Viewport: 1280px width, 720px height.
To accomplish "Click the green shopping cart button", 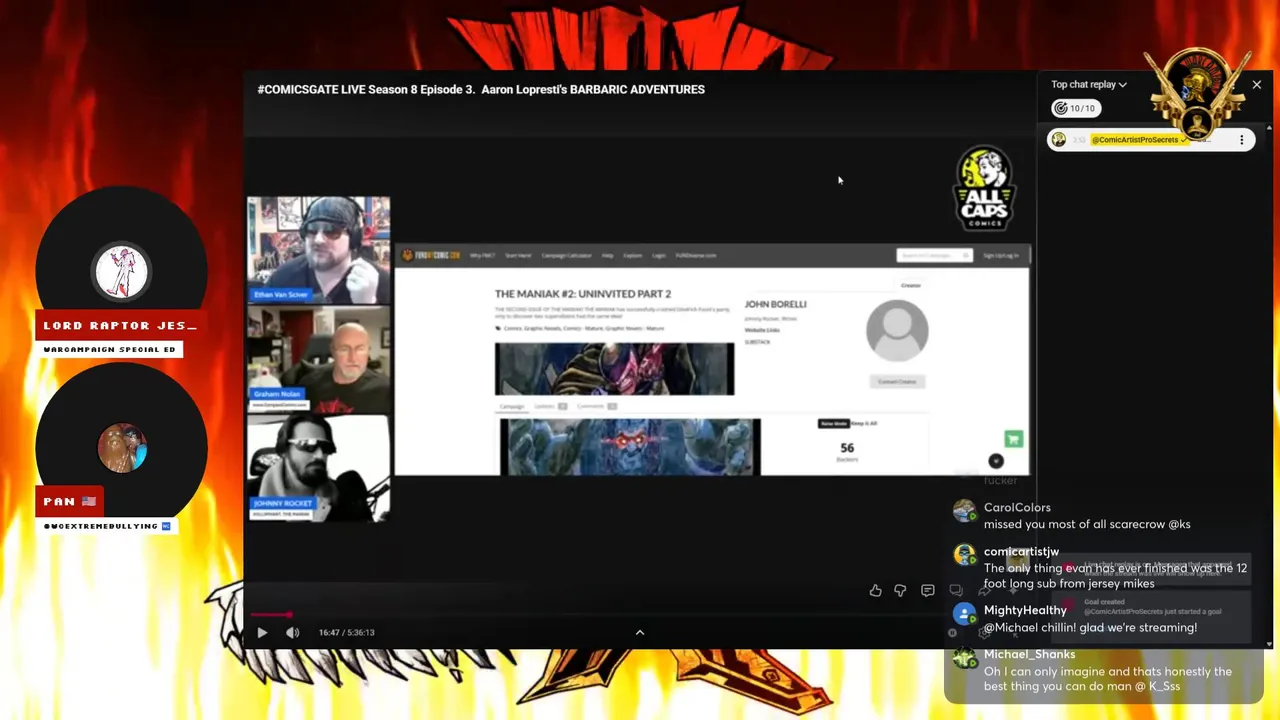I will [x=1013, y=439].
